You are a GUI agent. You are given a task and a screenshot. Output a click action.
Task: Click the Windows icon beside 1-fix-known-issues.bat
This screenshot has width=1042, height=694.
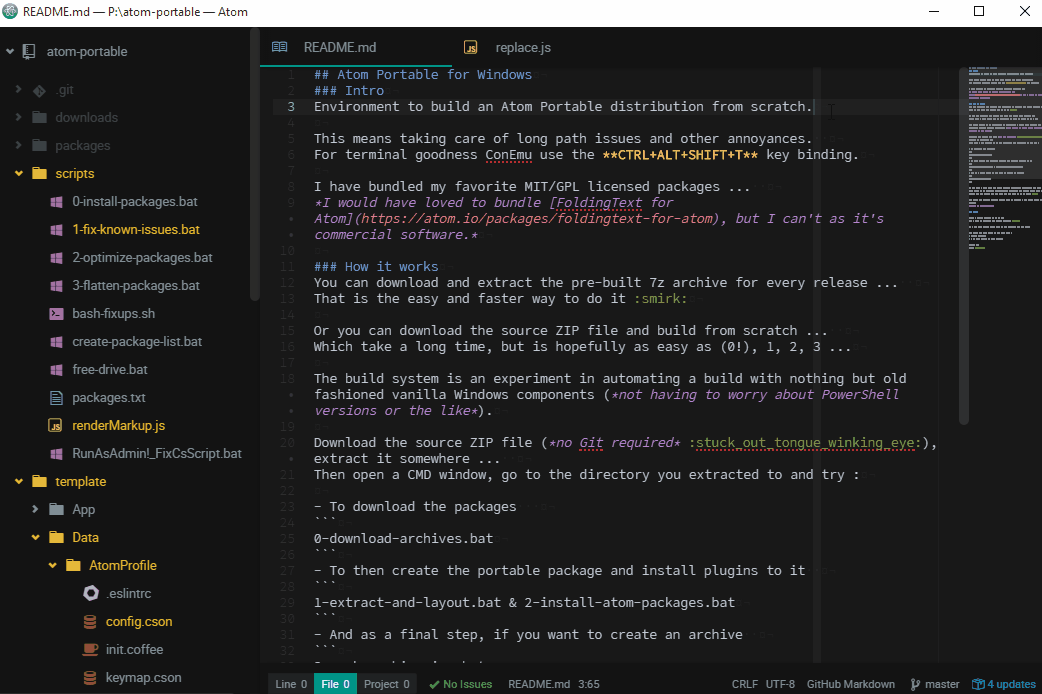point(56,229)
